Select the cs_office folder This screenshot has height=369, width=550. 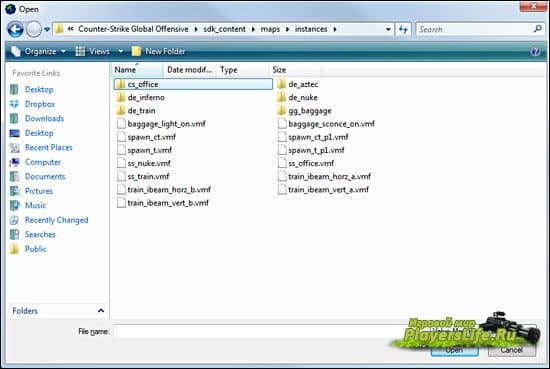[x=193, y=84]
